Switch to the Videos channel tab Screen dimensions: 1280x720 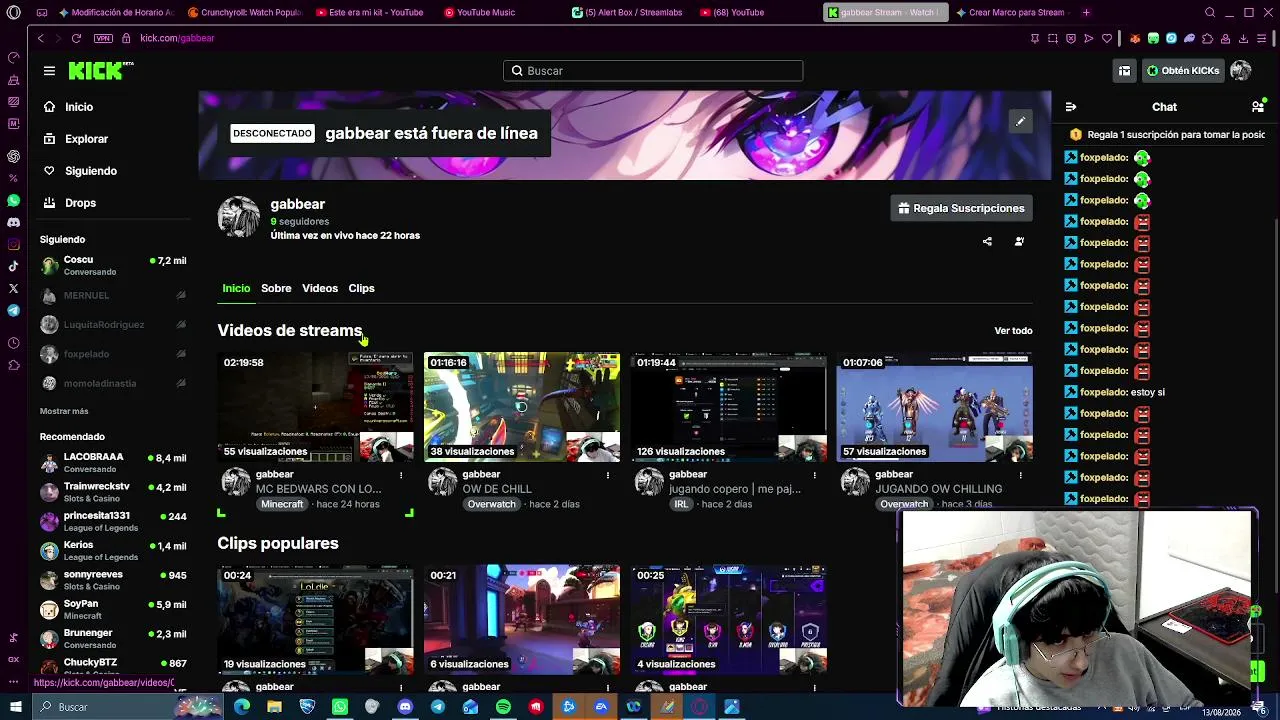tap(320, 288)
